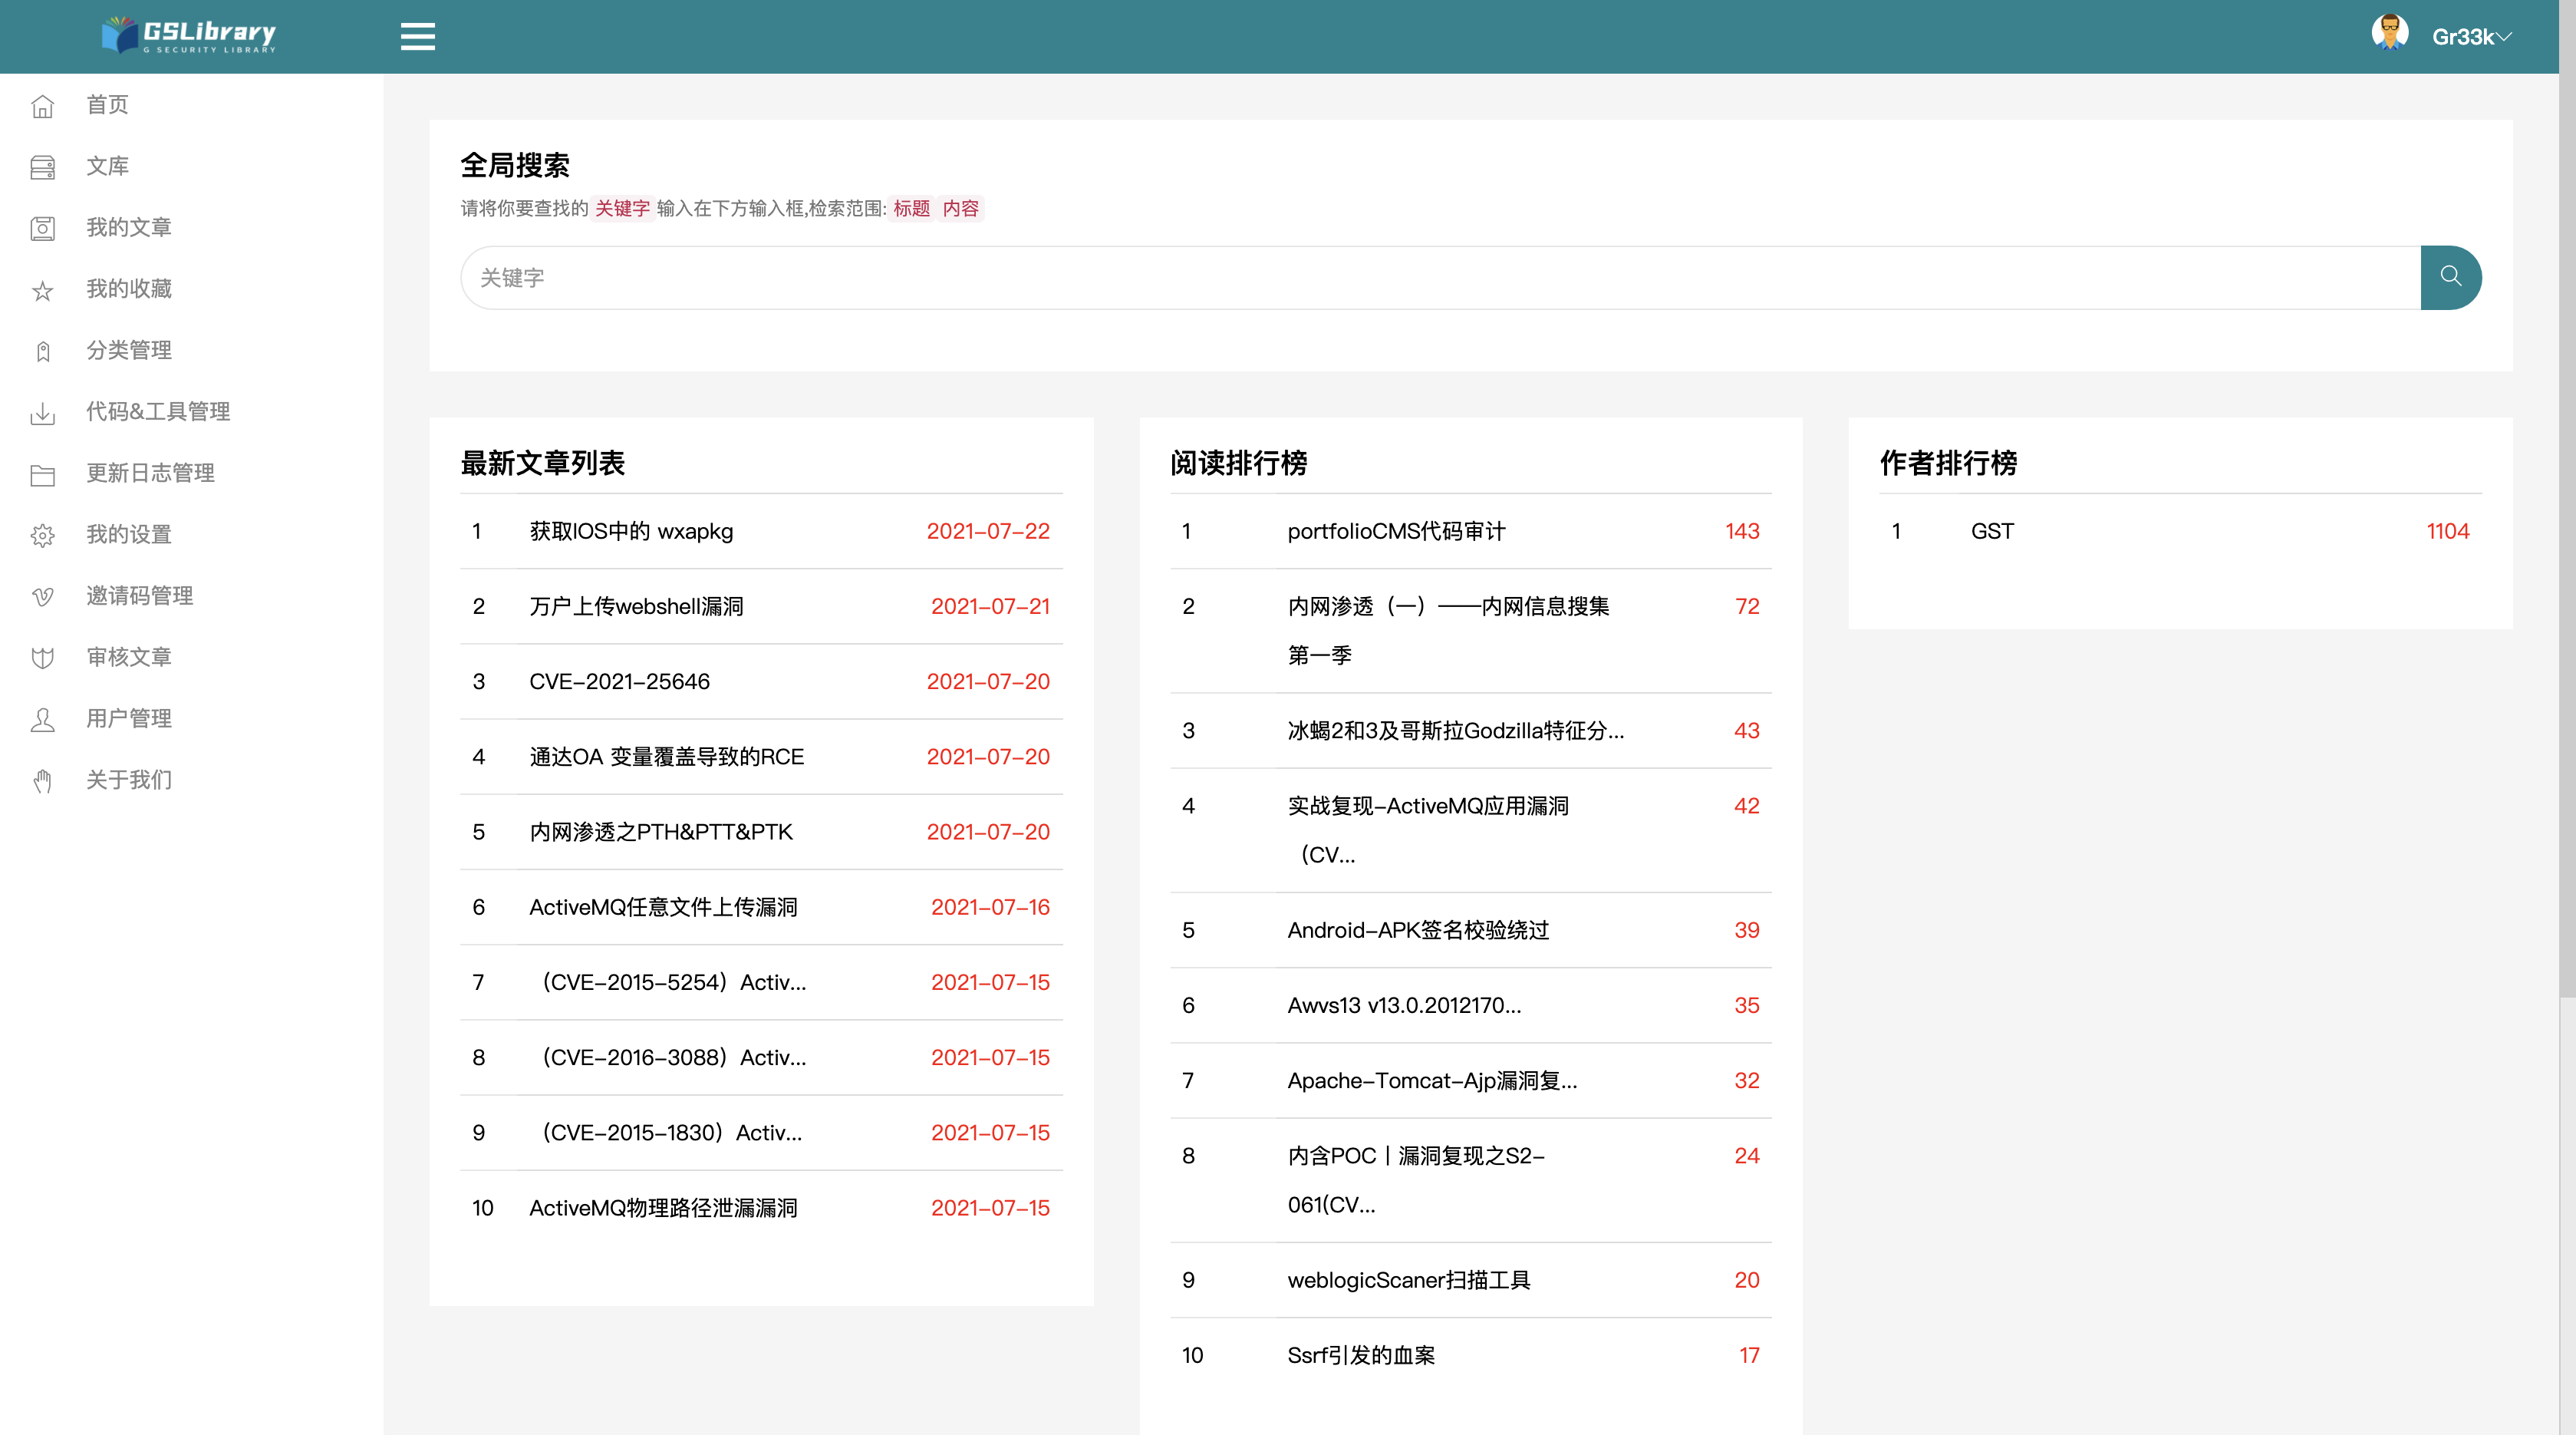Click the library (文库) icon
Screen dimensions: 2576x1435
point(42,167)
